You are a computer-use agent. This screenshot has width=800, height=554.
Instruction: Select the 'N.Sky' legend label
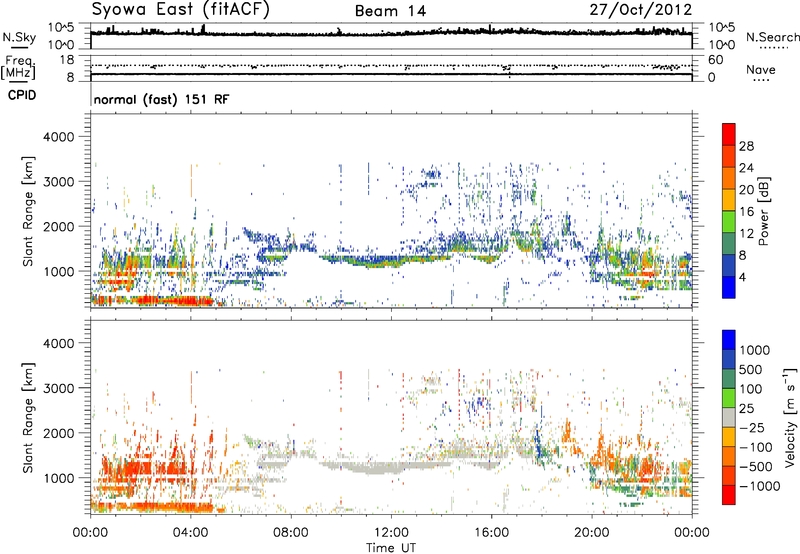point(19,37)
